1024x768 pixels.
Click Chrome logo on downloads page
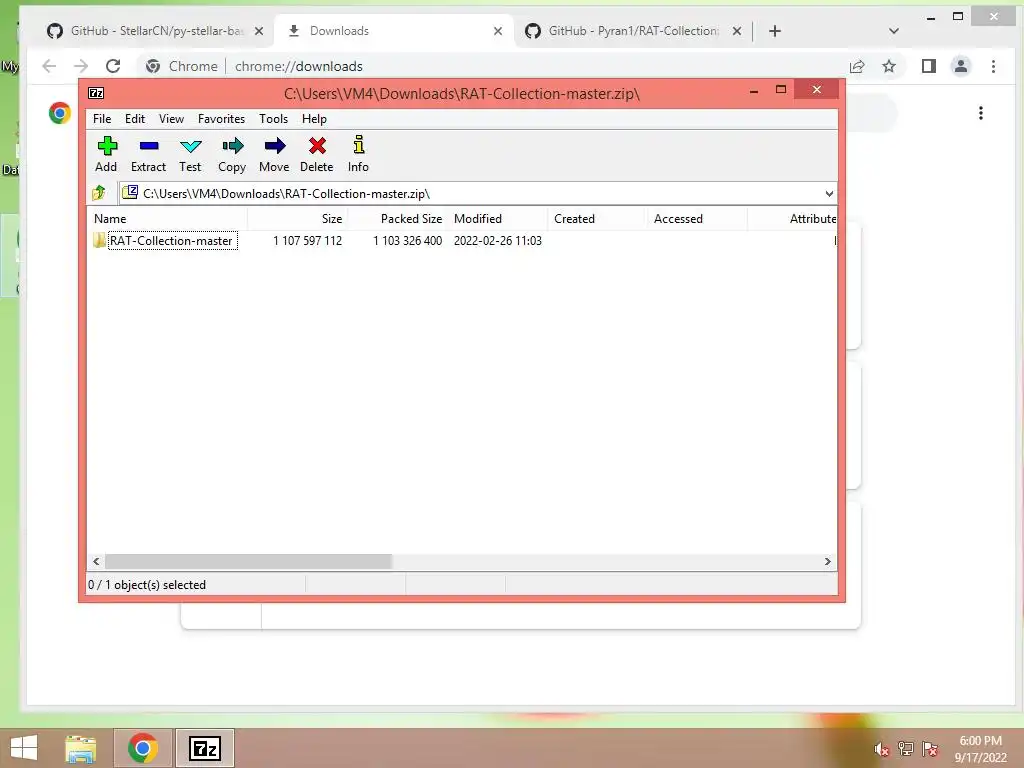click(x=59, y=113)
